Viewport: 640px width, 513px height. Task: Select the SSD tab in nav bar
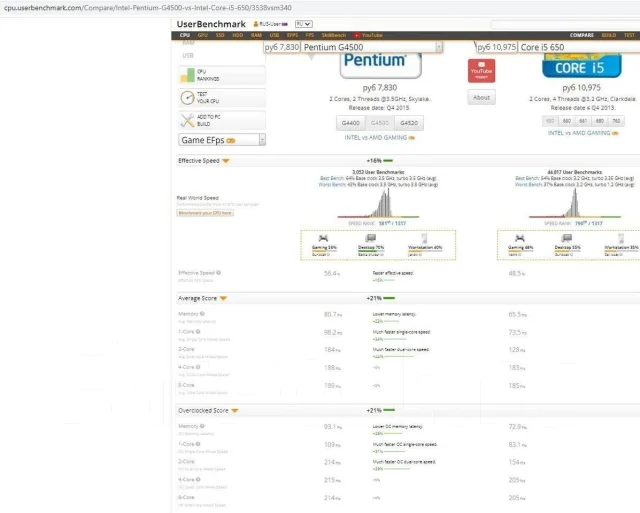point(220,36)
